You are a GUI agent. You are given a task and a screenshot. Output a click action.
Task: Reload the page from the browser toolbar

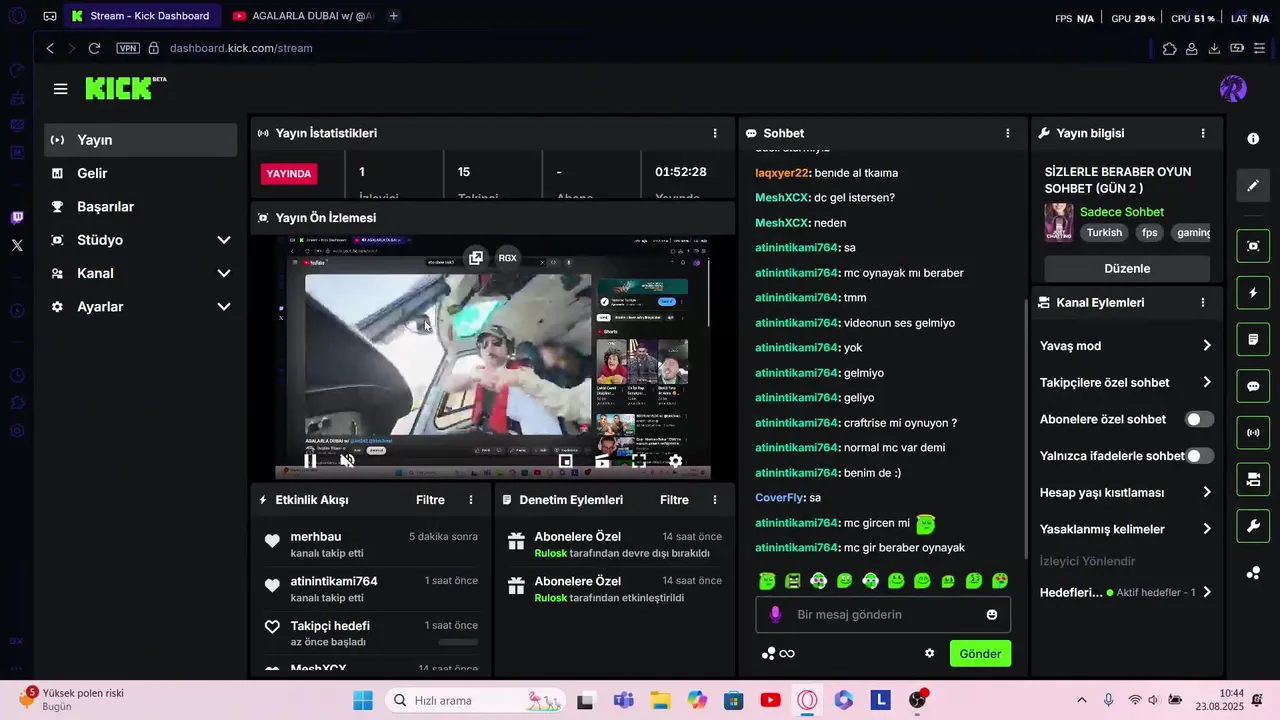pos(94,48)
